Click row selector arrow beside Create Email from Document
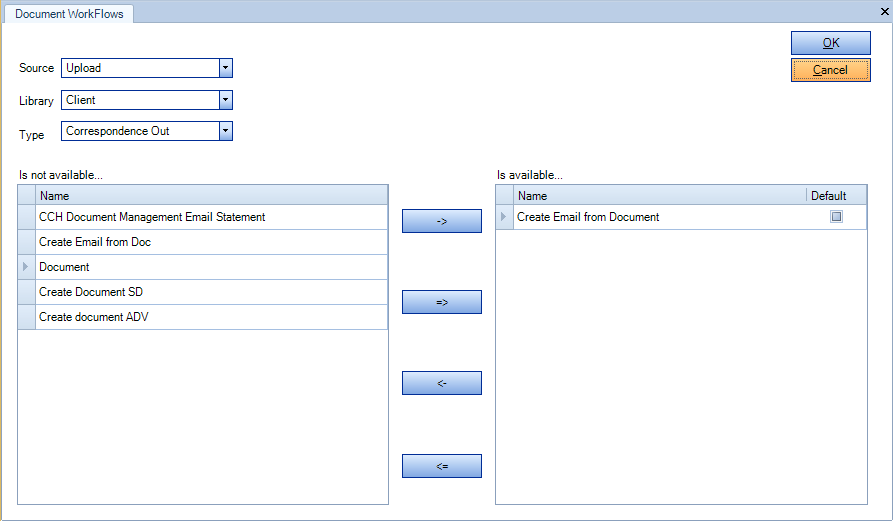Screen dimensions: 895x521 coord(505,217)
